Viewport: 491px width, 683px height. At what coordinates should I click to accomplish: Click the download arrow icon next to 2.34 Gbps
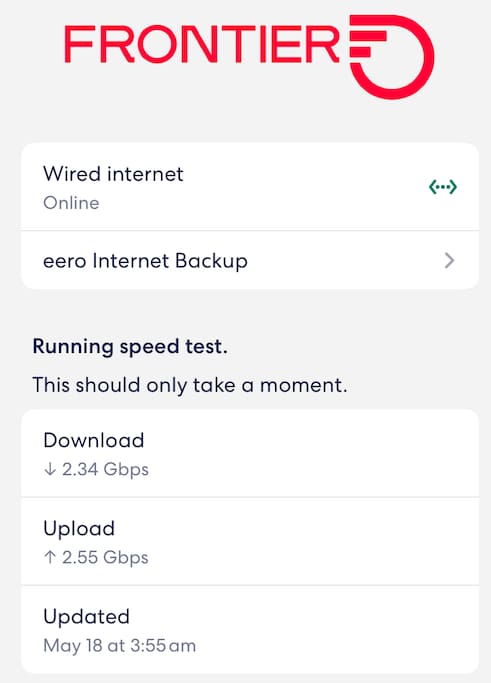coord(50,469)
